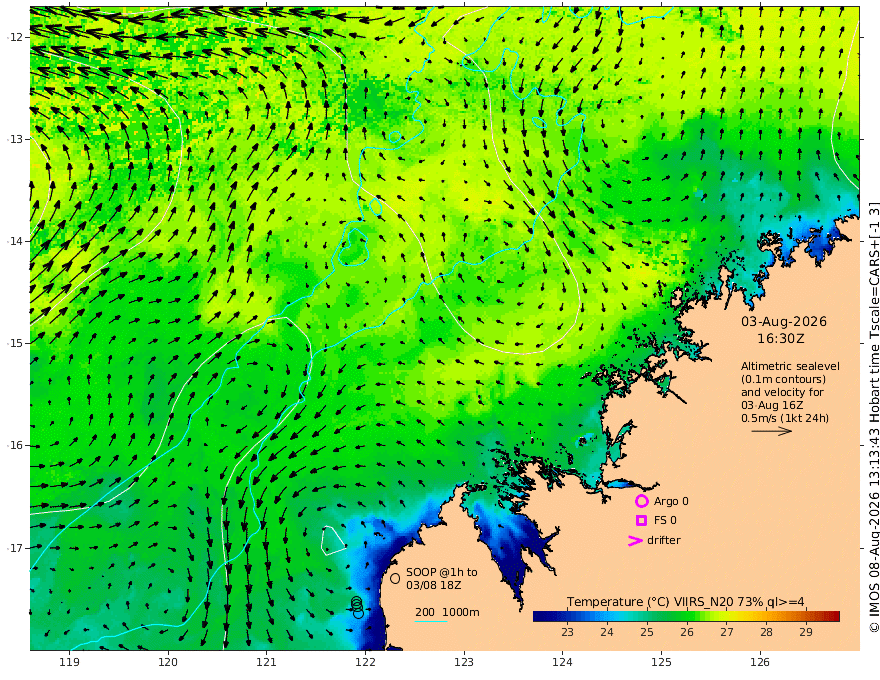Click the temperature colorbar at 23 degrees
The height and width of the screenshot is (680, 880).
[567, 617]
